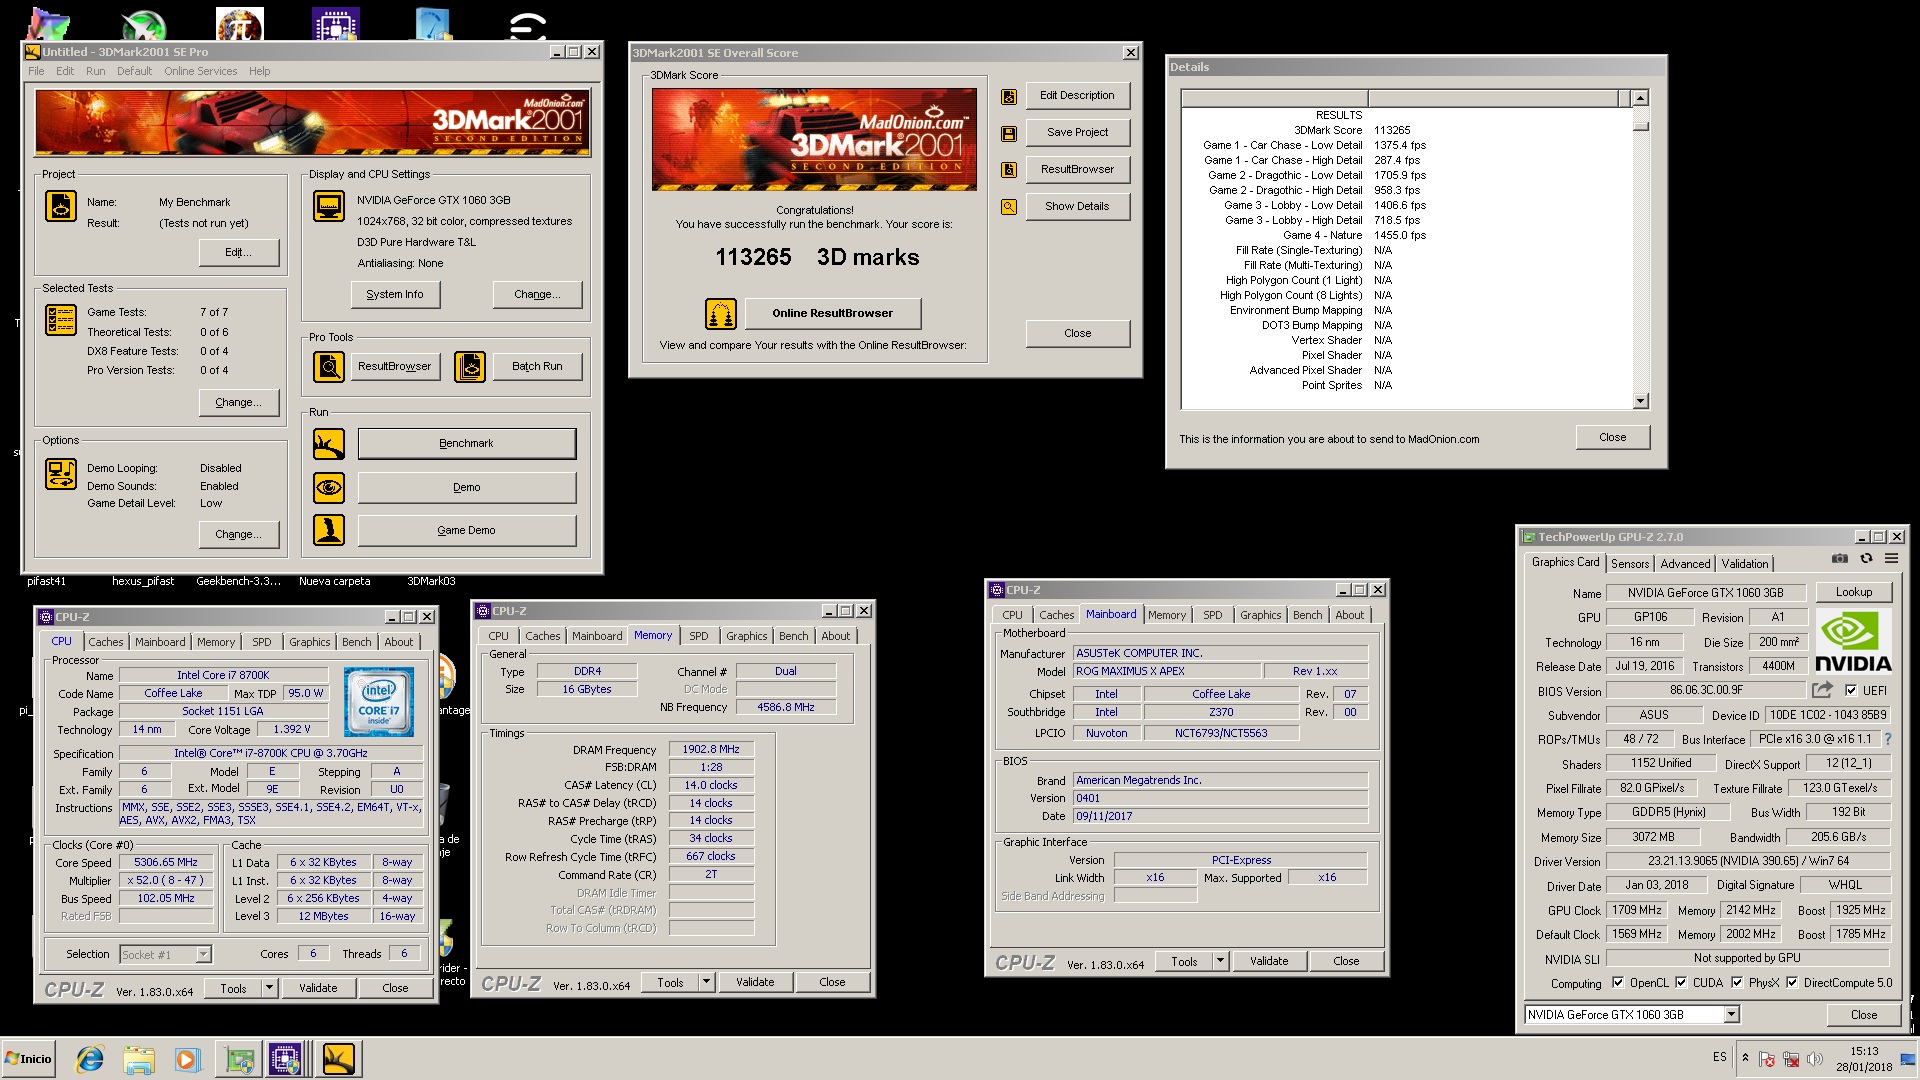Click the Inicio start button
1920x1080 pixels.
[28, 1059]
